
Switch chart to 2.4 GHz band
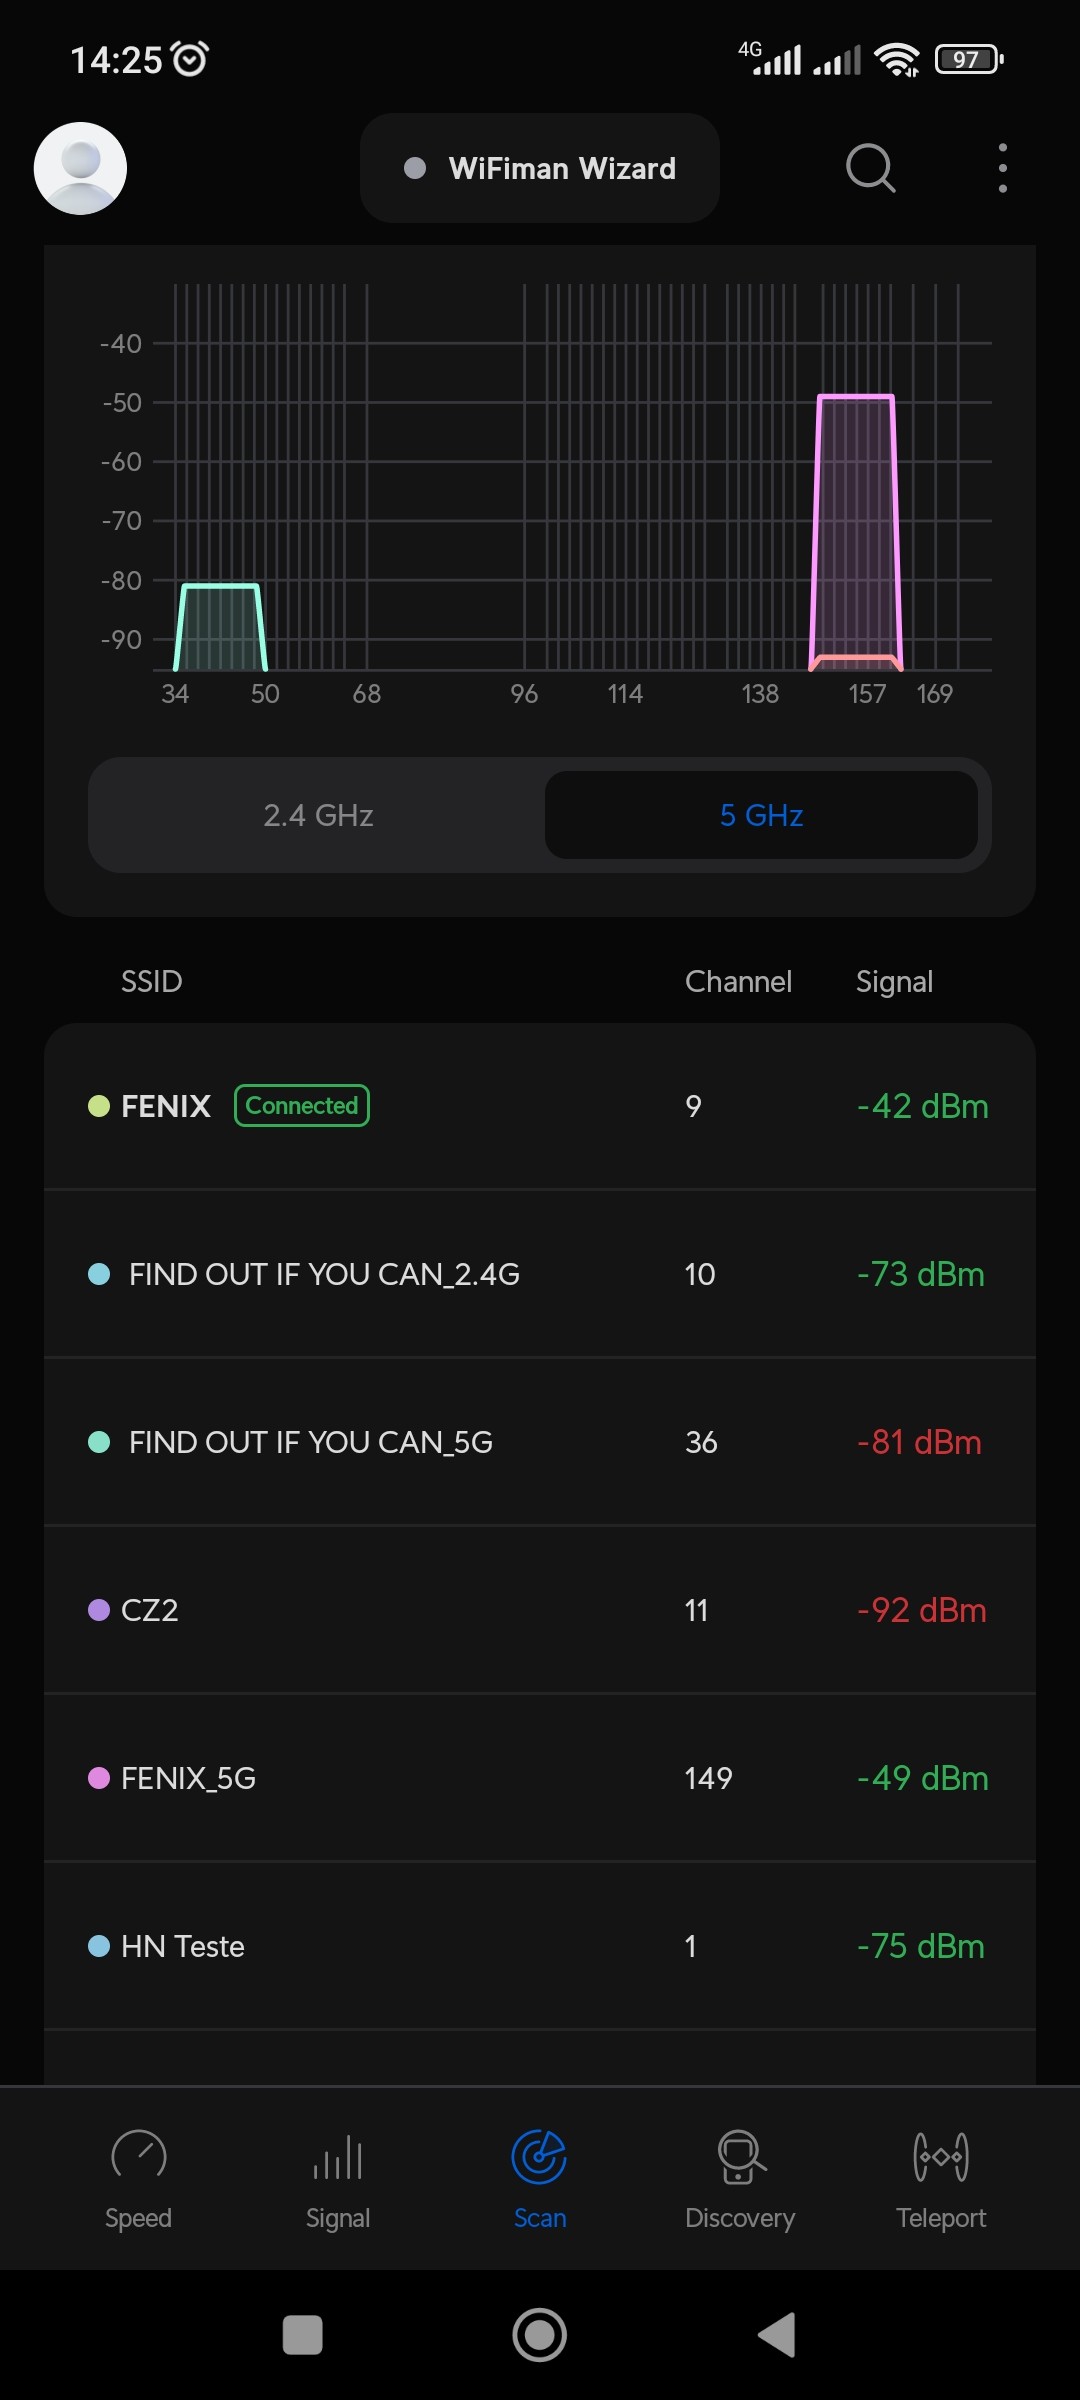(x=318, y=815)
